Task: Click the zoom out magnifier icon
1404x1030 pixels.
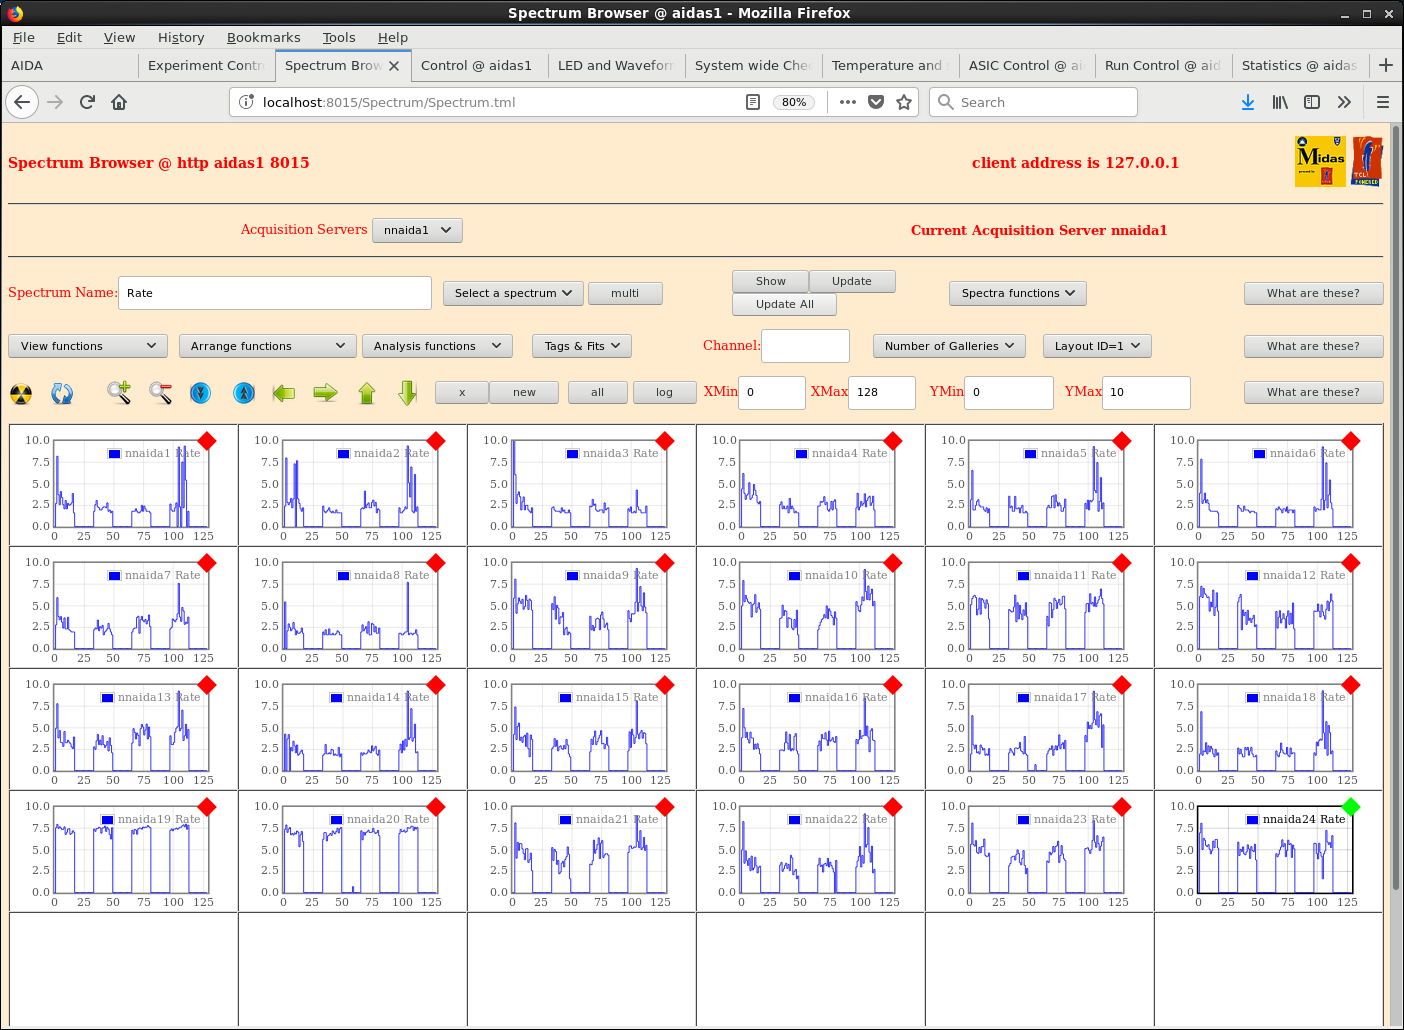Action: [160, 393]
